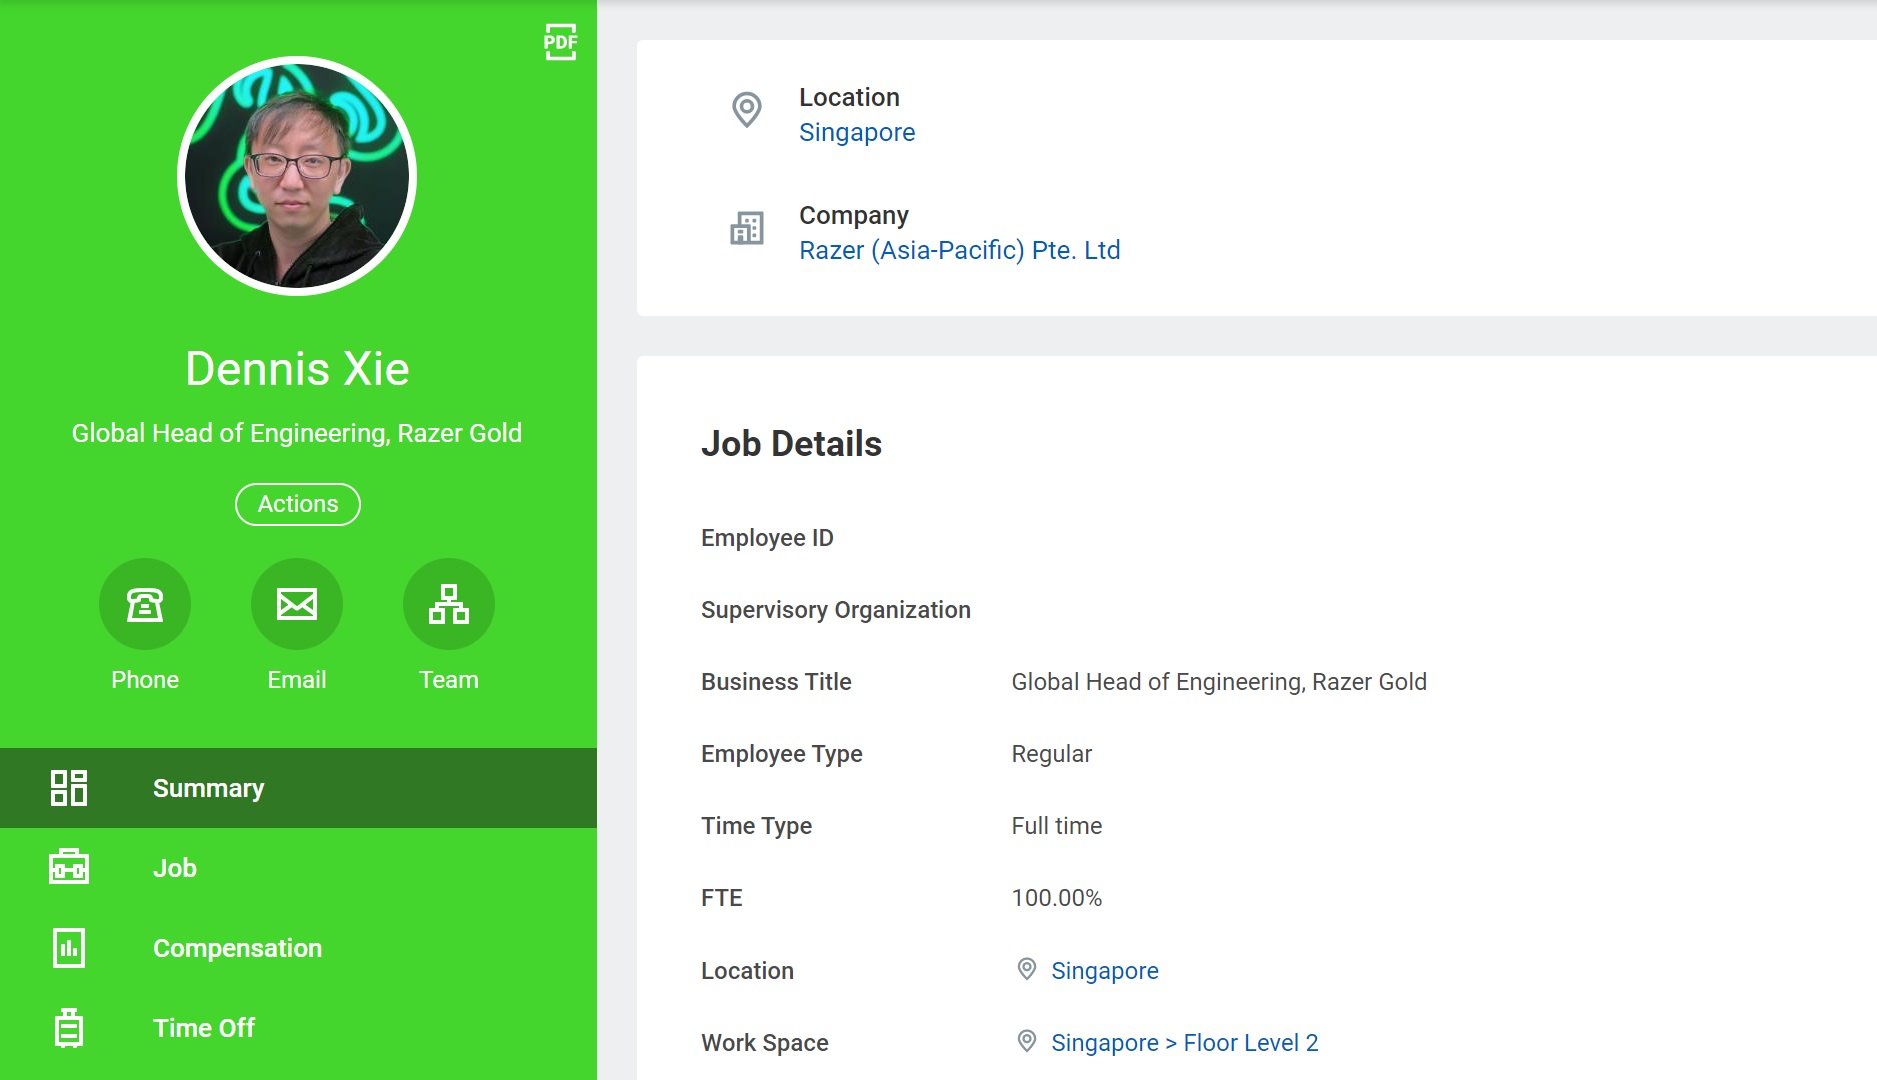Click the company building icon
Viewport: 1877px width, 1080px height.
point(747,228)
